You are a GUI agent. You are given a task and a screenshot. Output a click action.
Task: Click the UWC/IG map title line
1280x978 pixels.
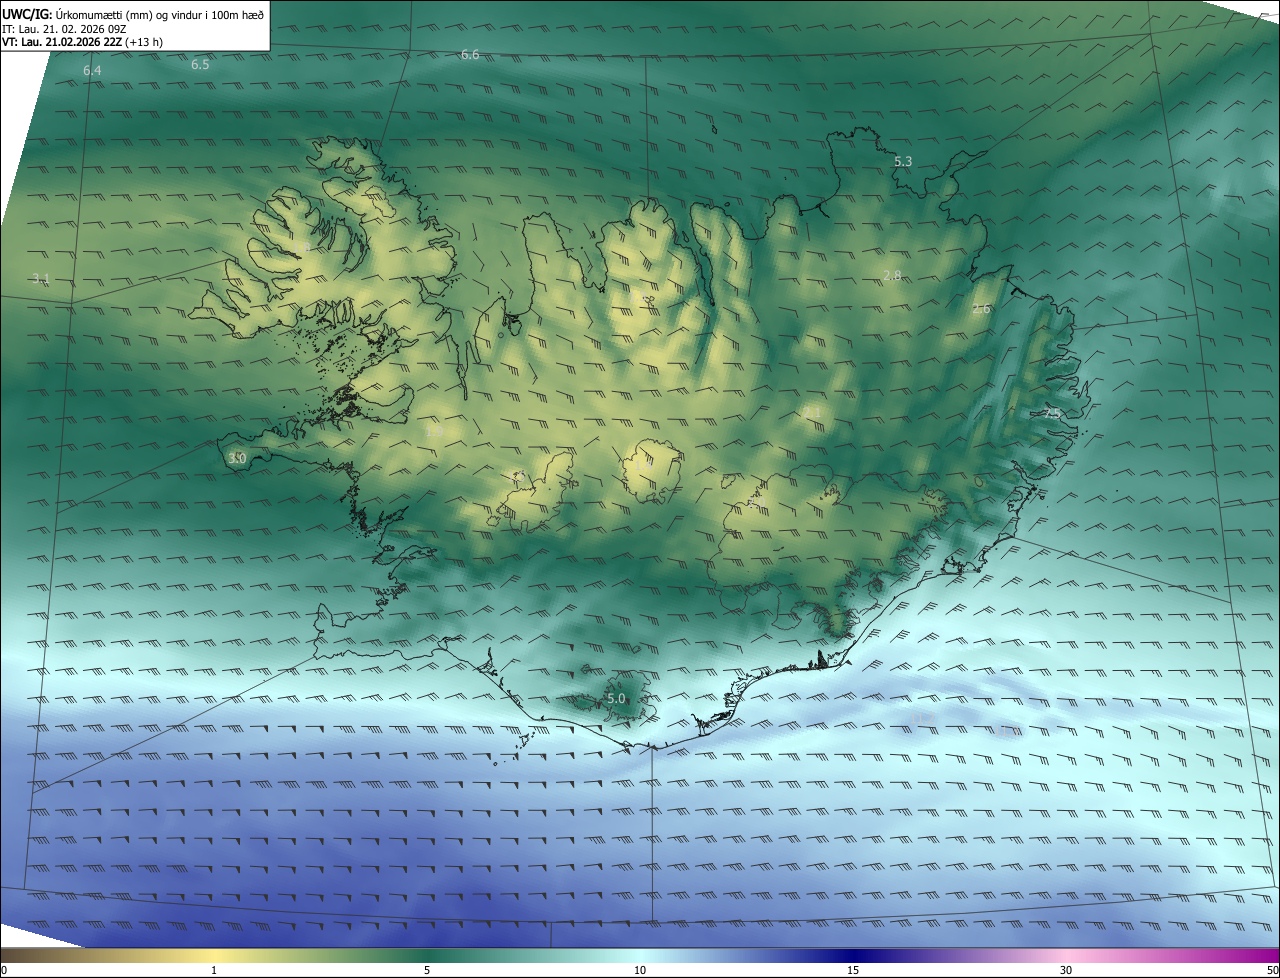click(133, 13)
